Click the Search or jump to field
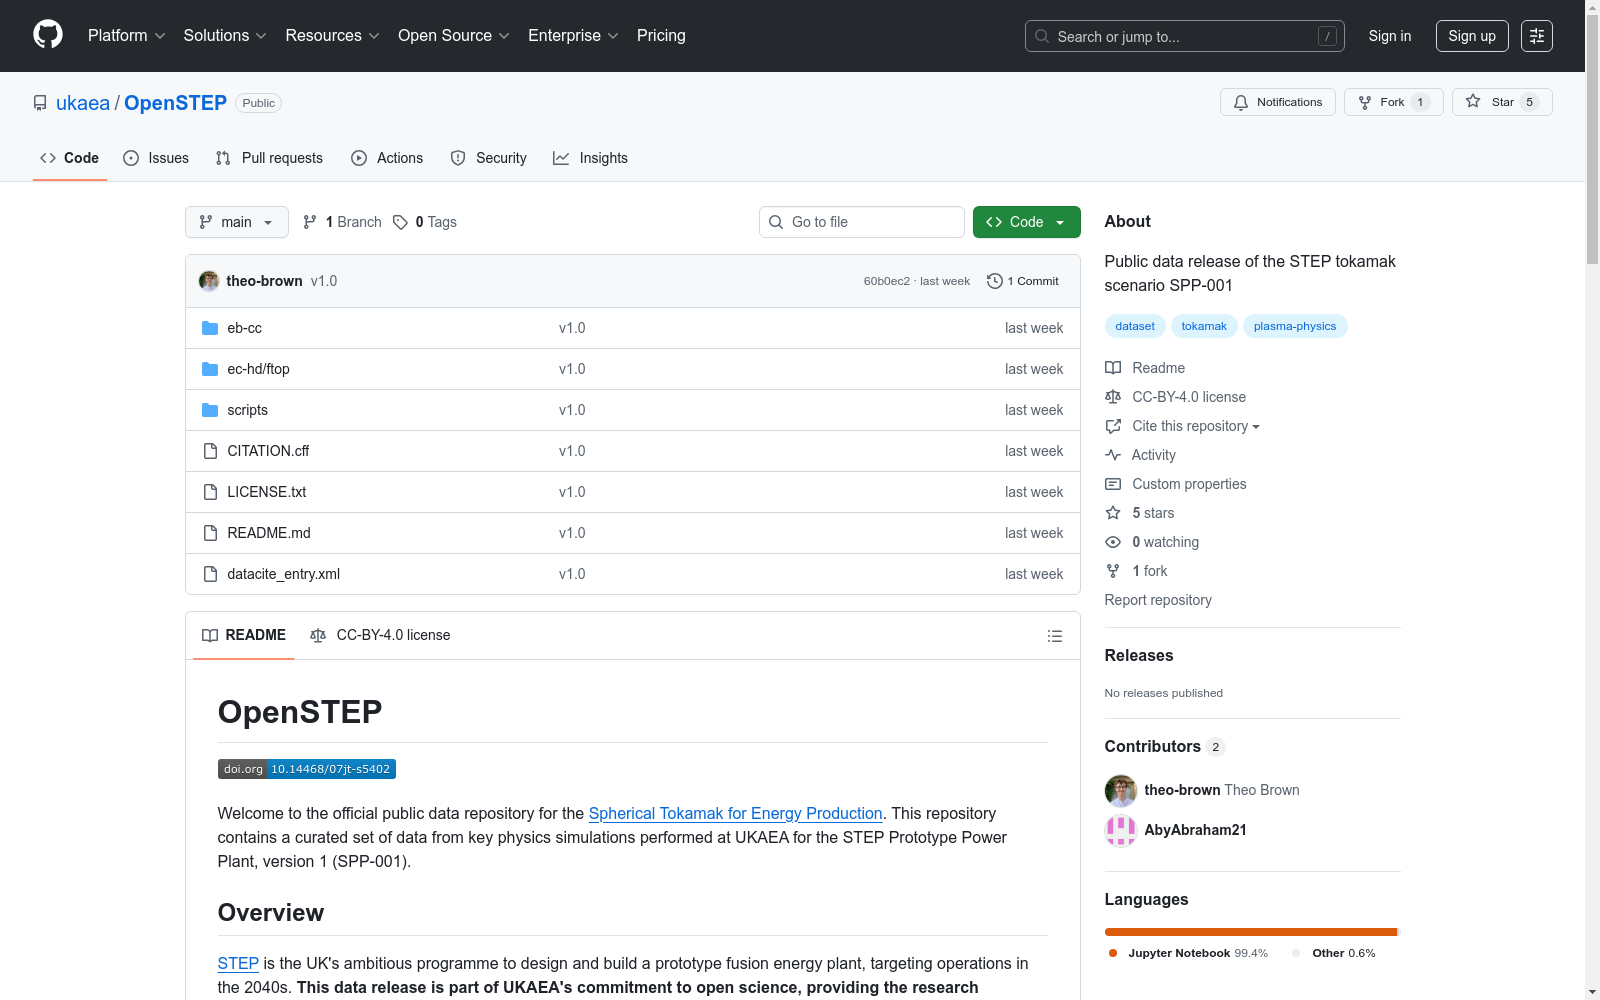The height and width of the screenshot is (1000, 1600). tap(1185, 36)
